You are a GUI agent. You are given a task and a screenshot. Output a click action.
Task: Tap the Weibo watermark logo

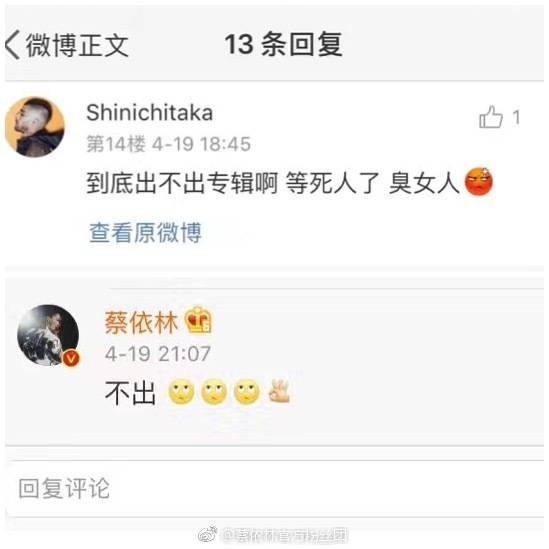(207, 535)
